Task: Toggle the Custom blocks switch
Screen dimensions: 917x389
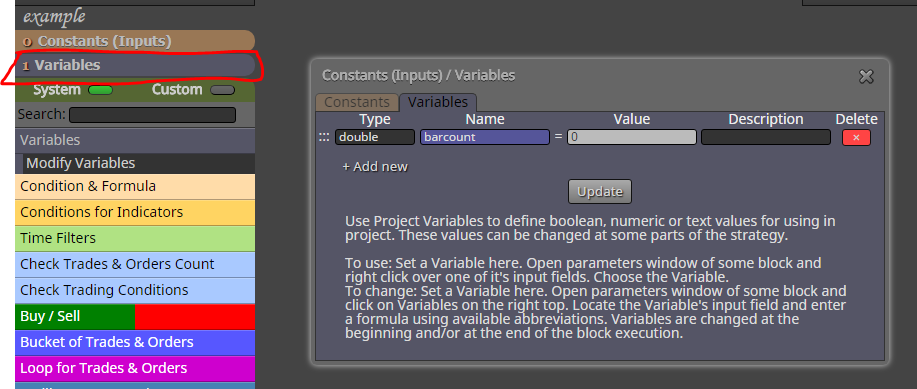Action: point(222,90)
